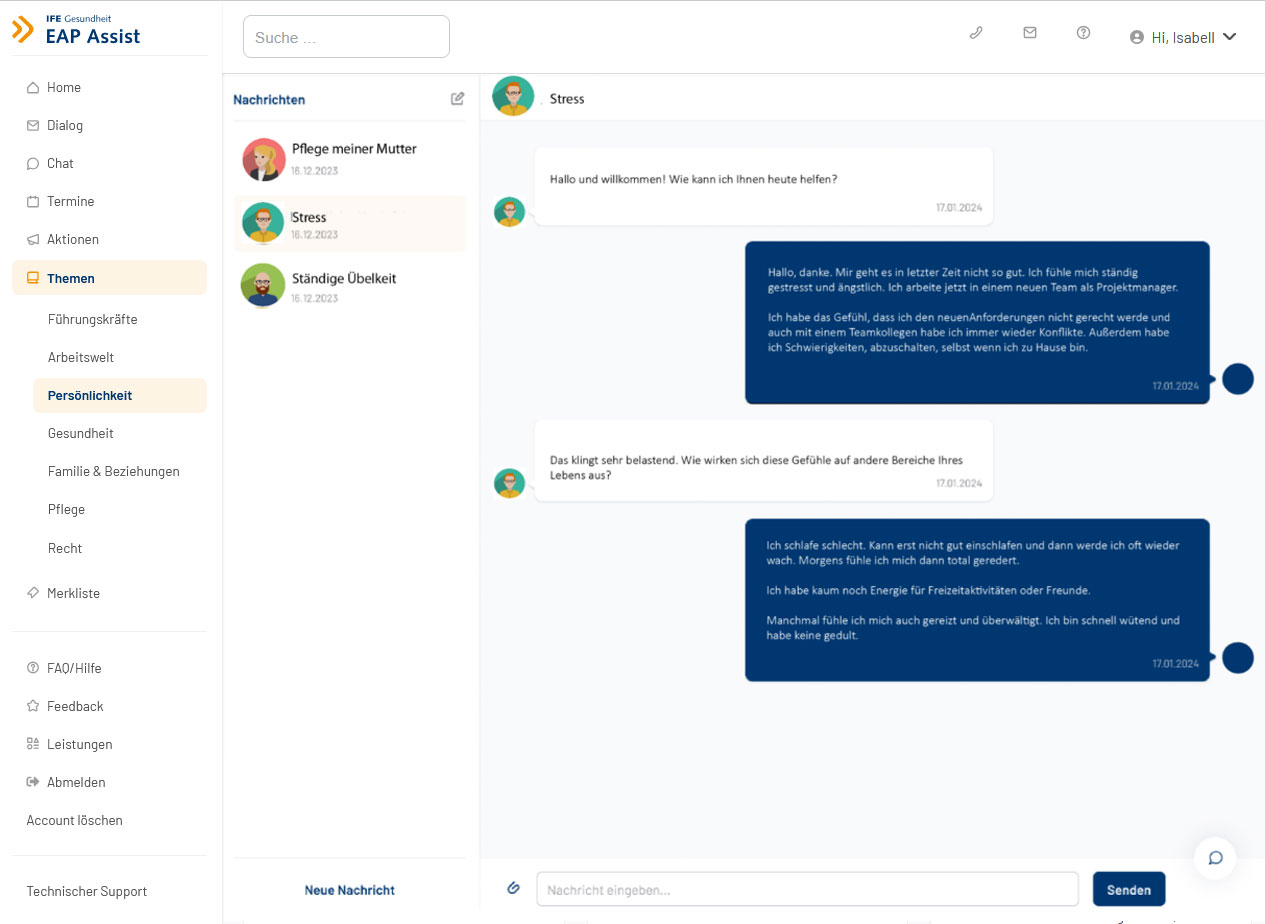Open the envelope mail icon in top bar
Viewport: 1265px width, 924px height.
tap(1030, 32)
